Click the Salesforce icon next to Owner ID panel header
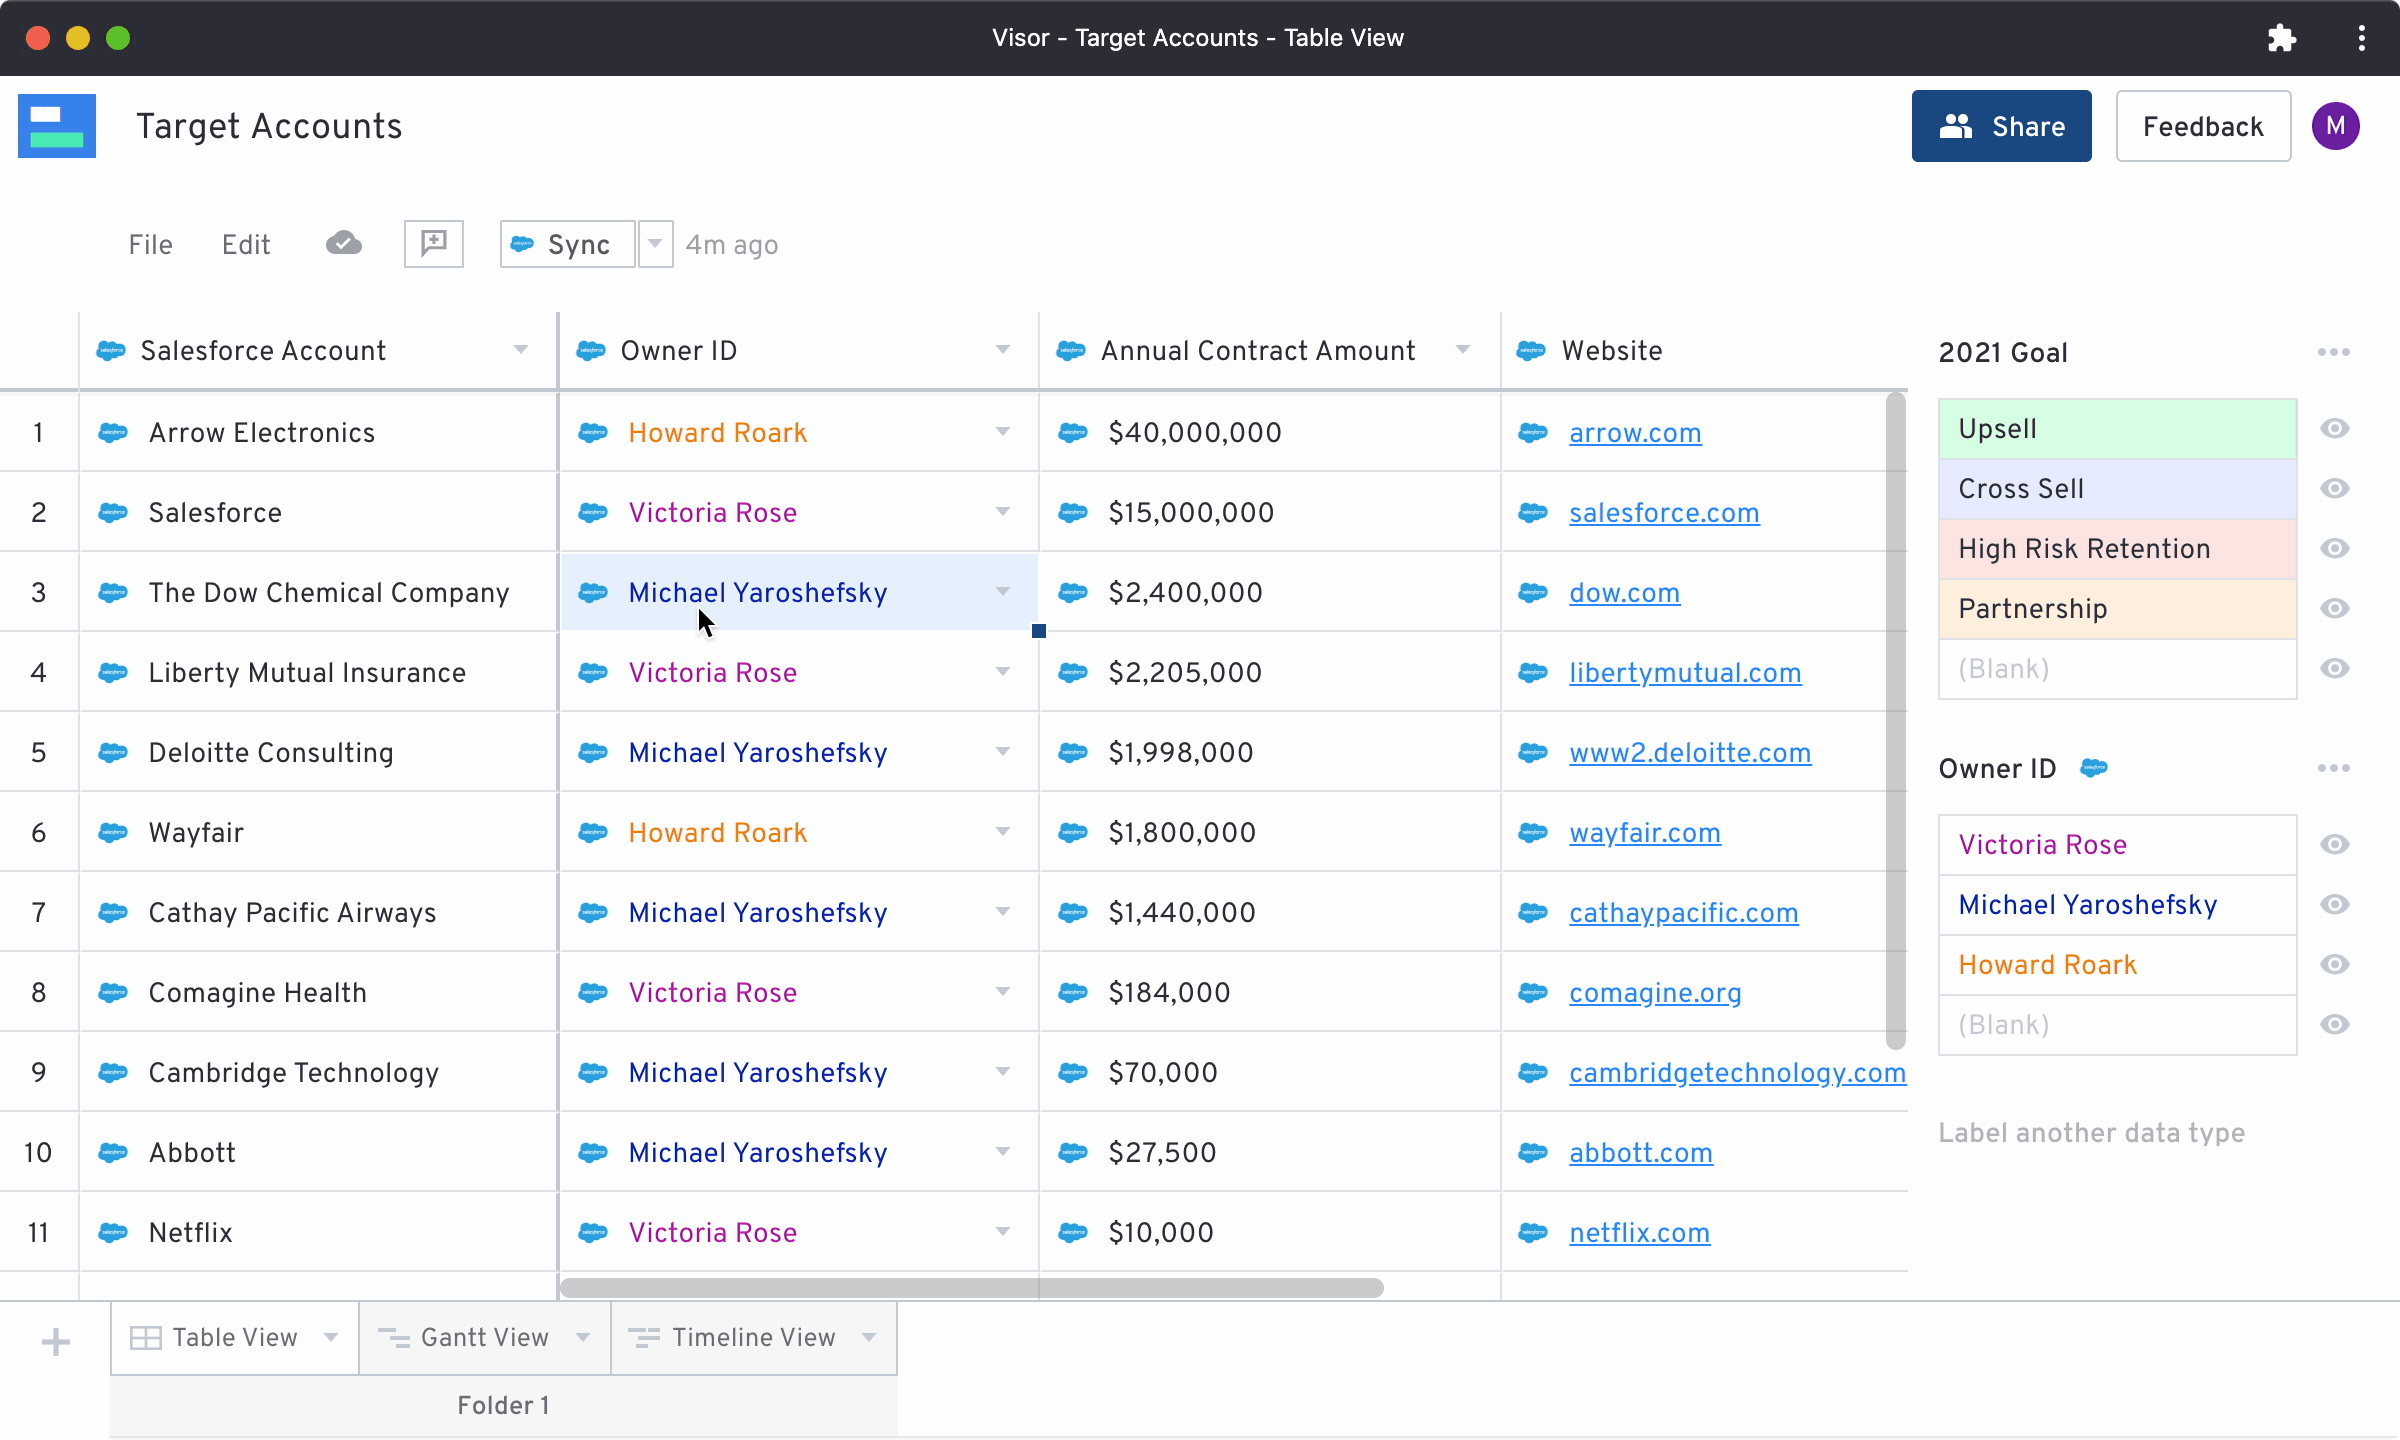 (2096, 768)
